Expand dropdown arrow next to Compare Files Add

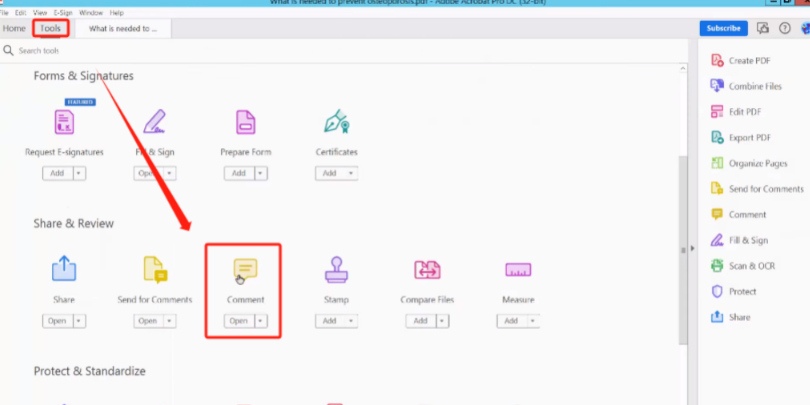(x=442, y=321)
